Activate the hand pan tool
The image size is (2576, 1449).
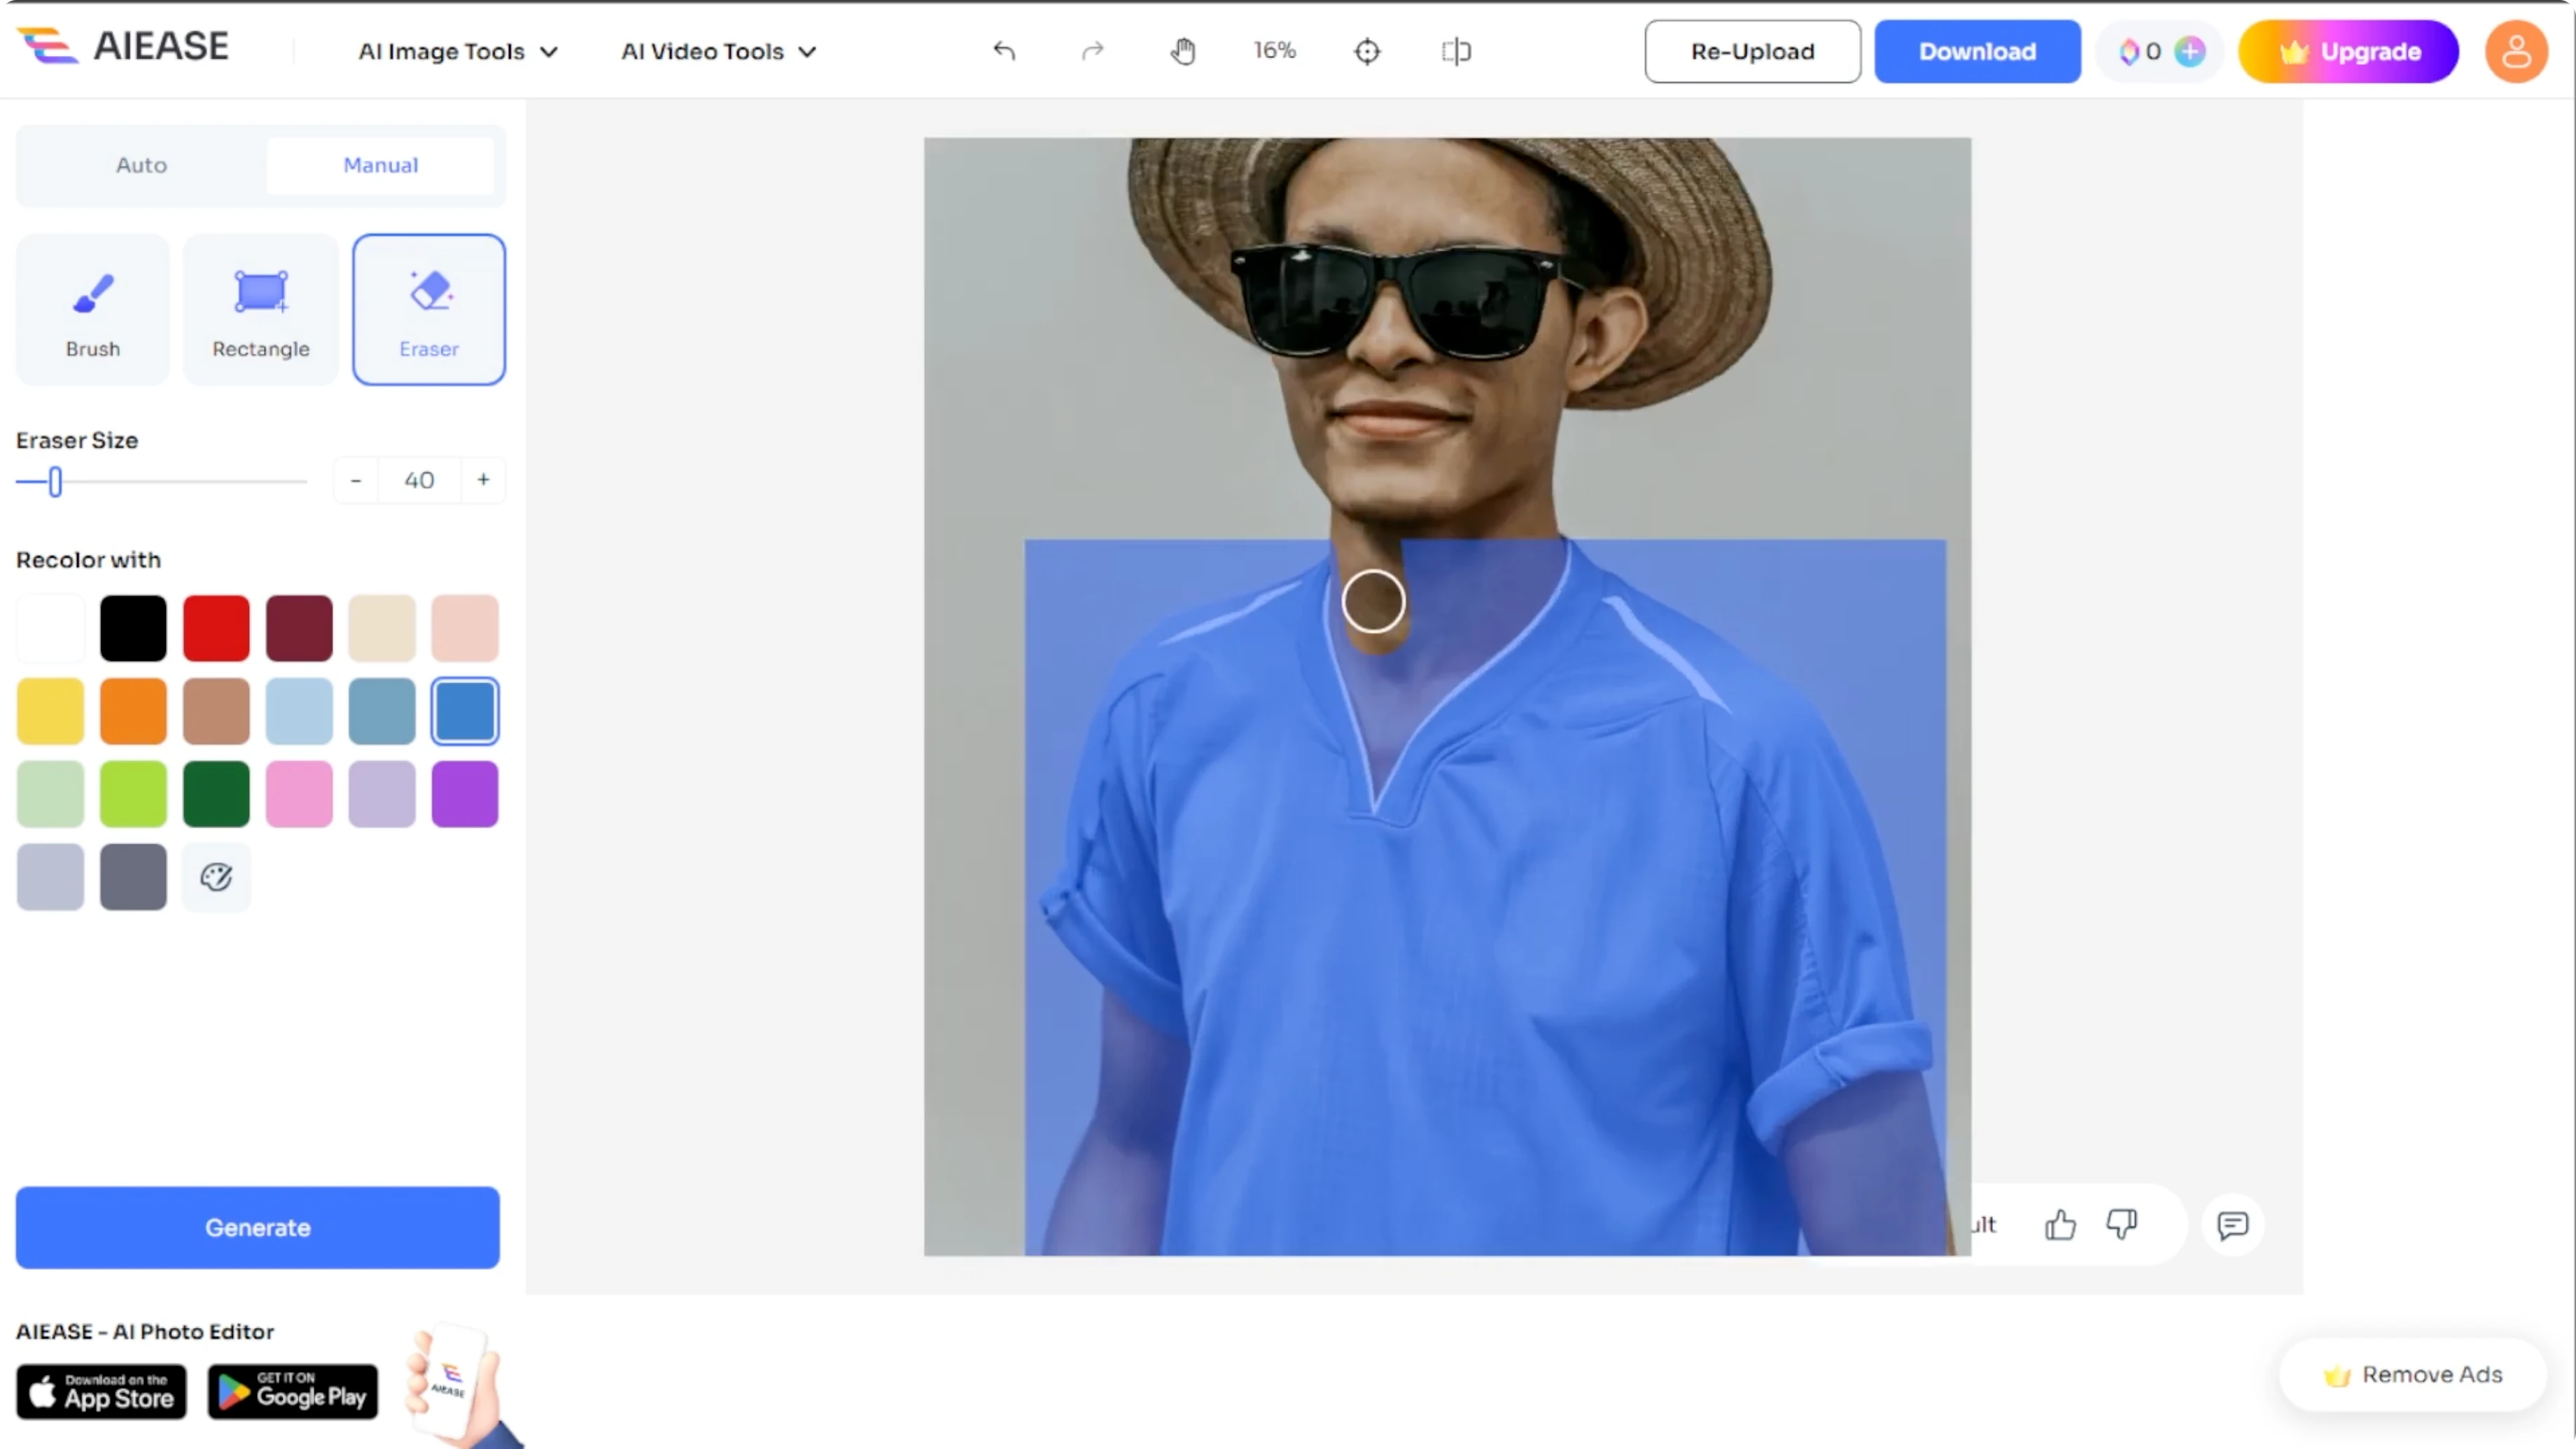tap(1183, 51)
